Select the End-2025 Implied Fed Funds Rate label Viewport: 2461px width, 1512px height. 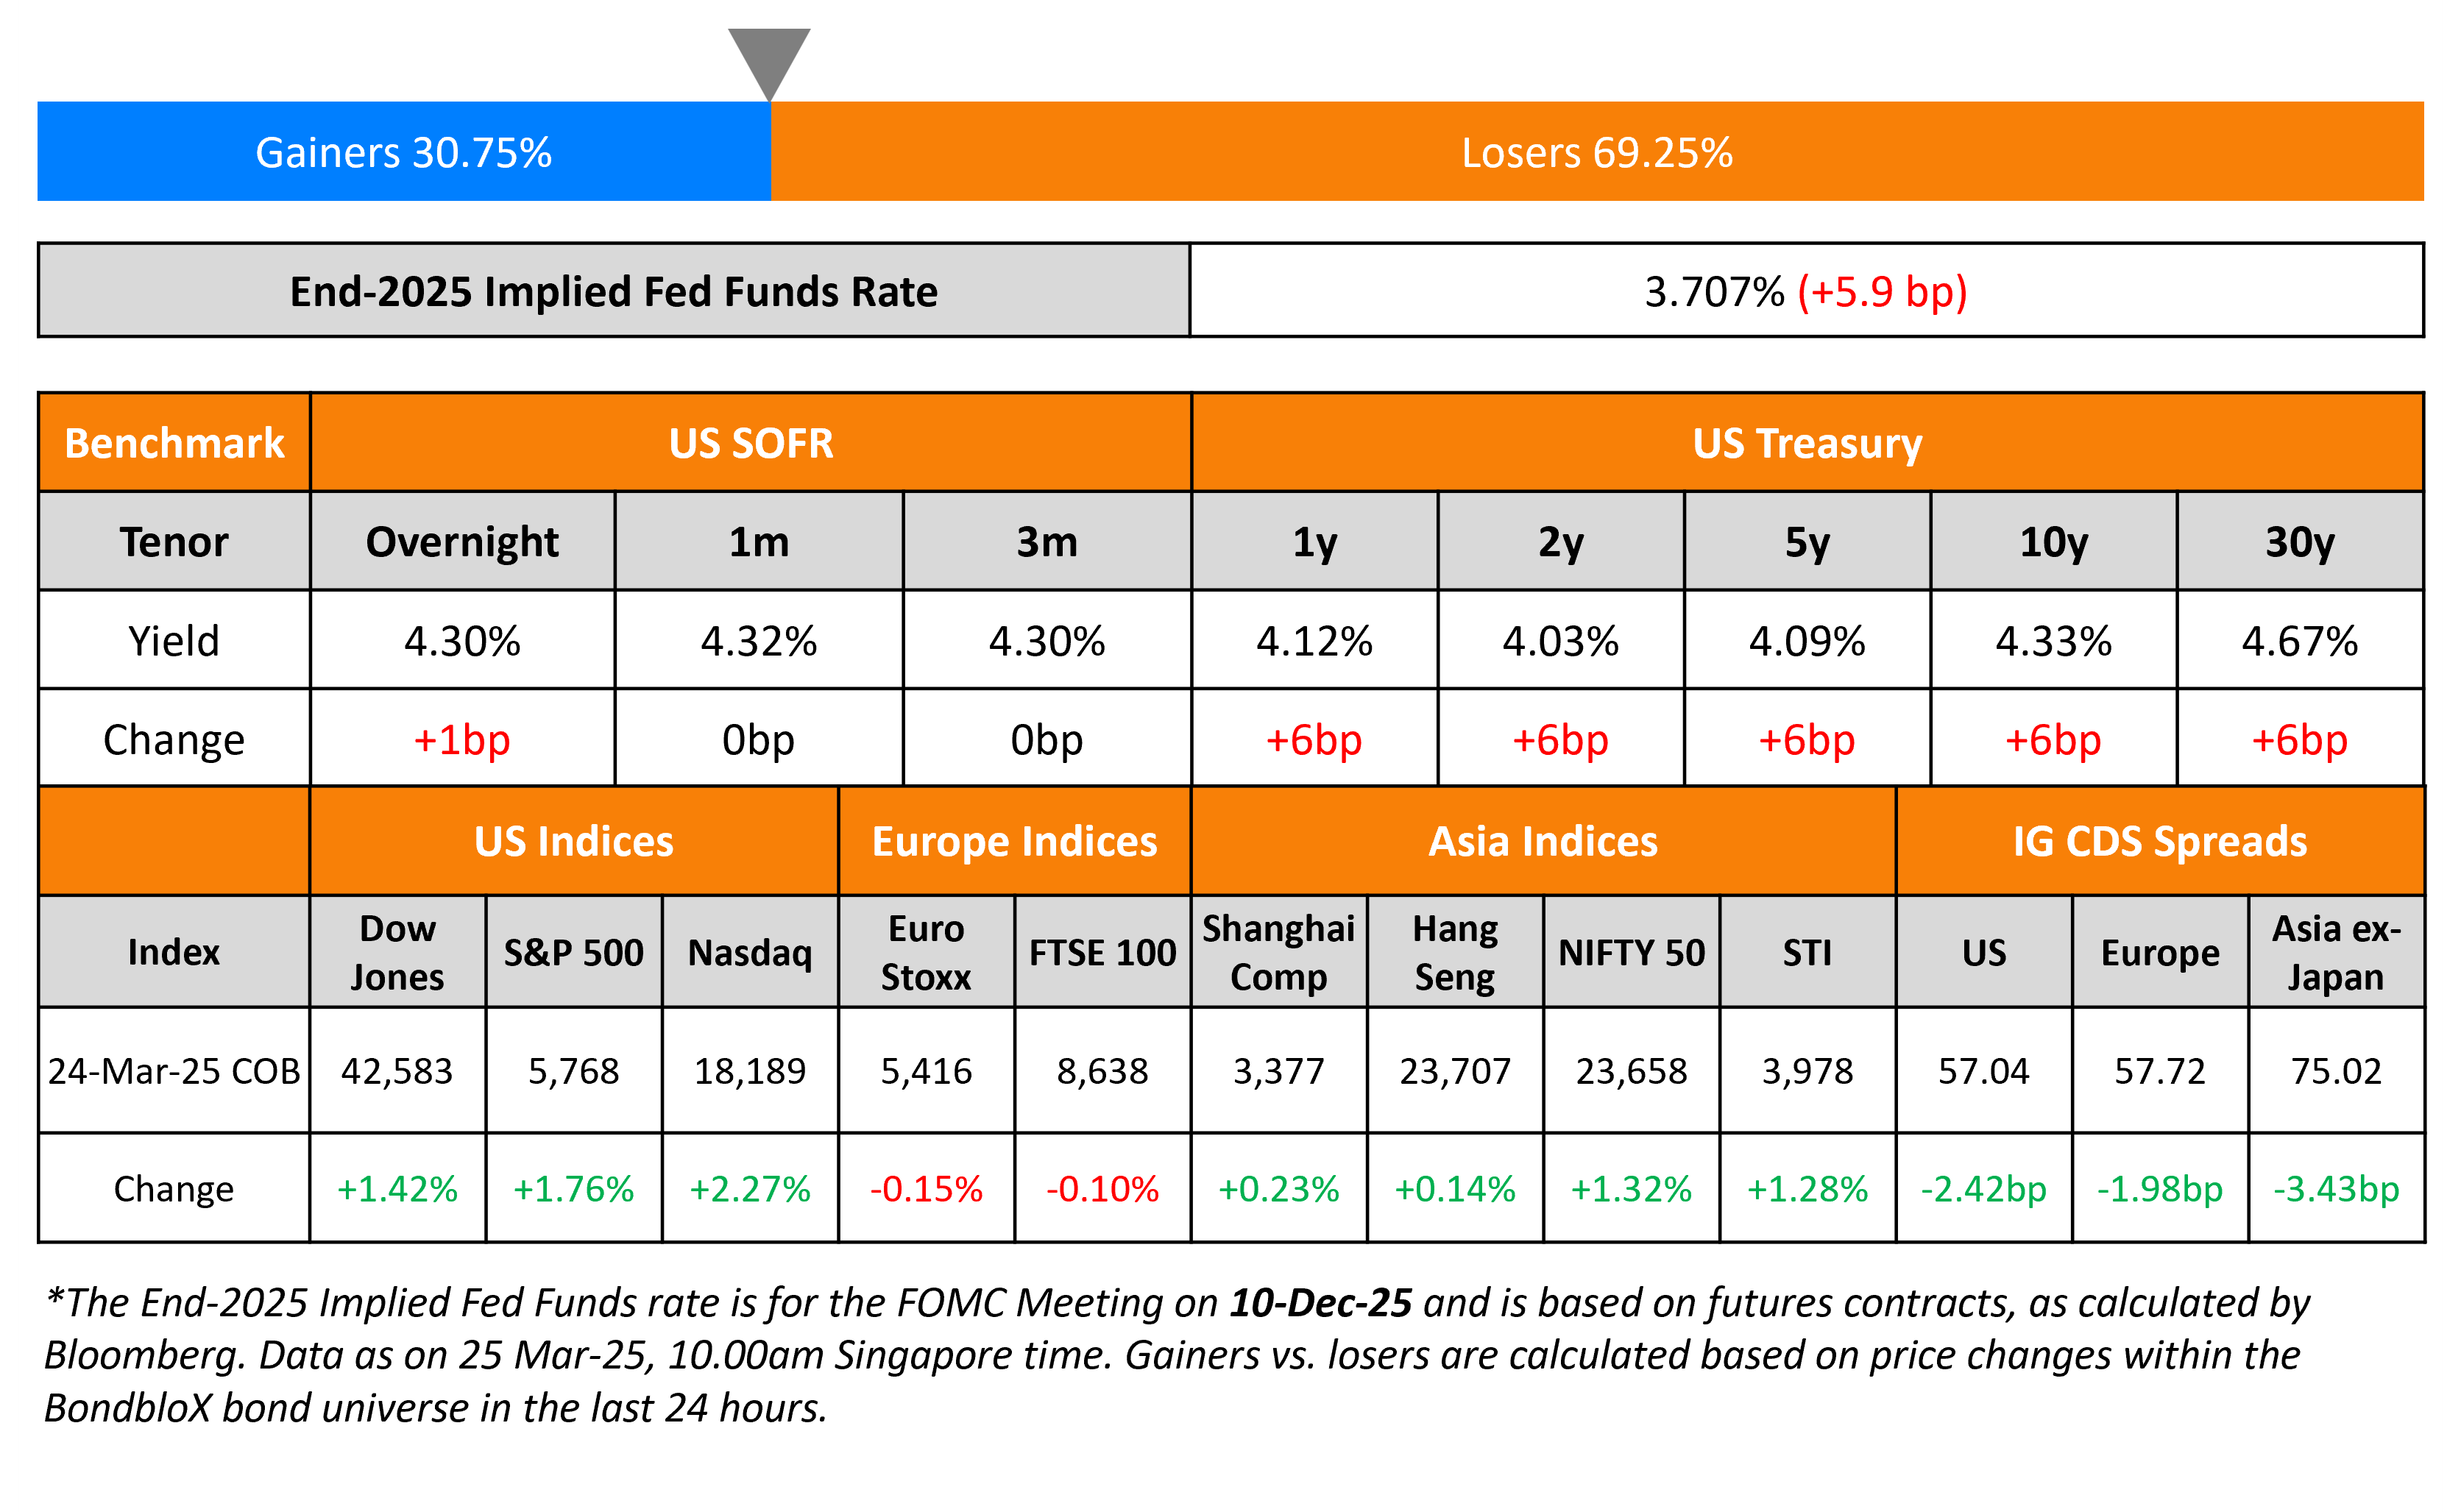pyautogui.click(x=613, y=291)
